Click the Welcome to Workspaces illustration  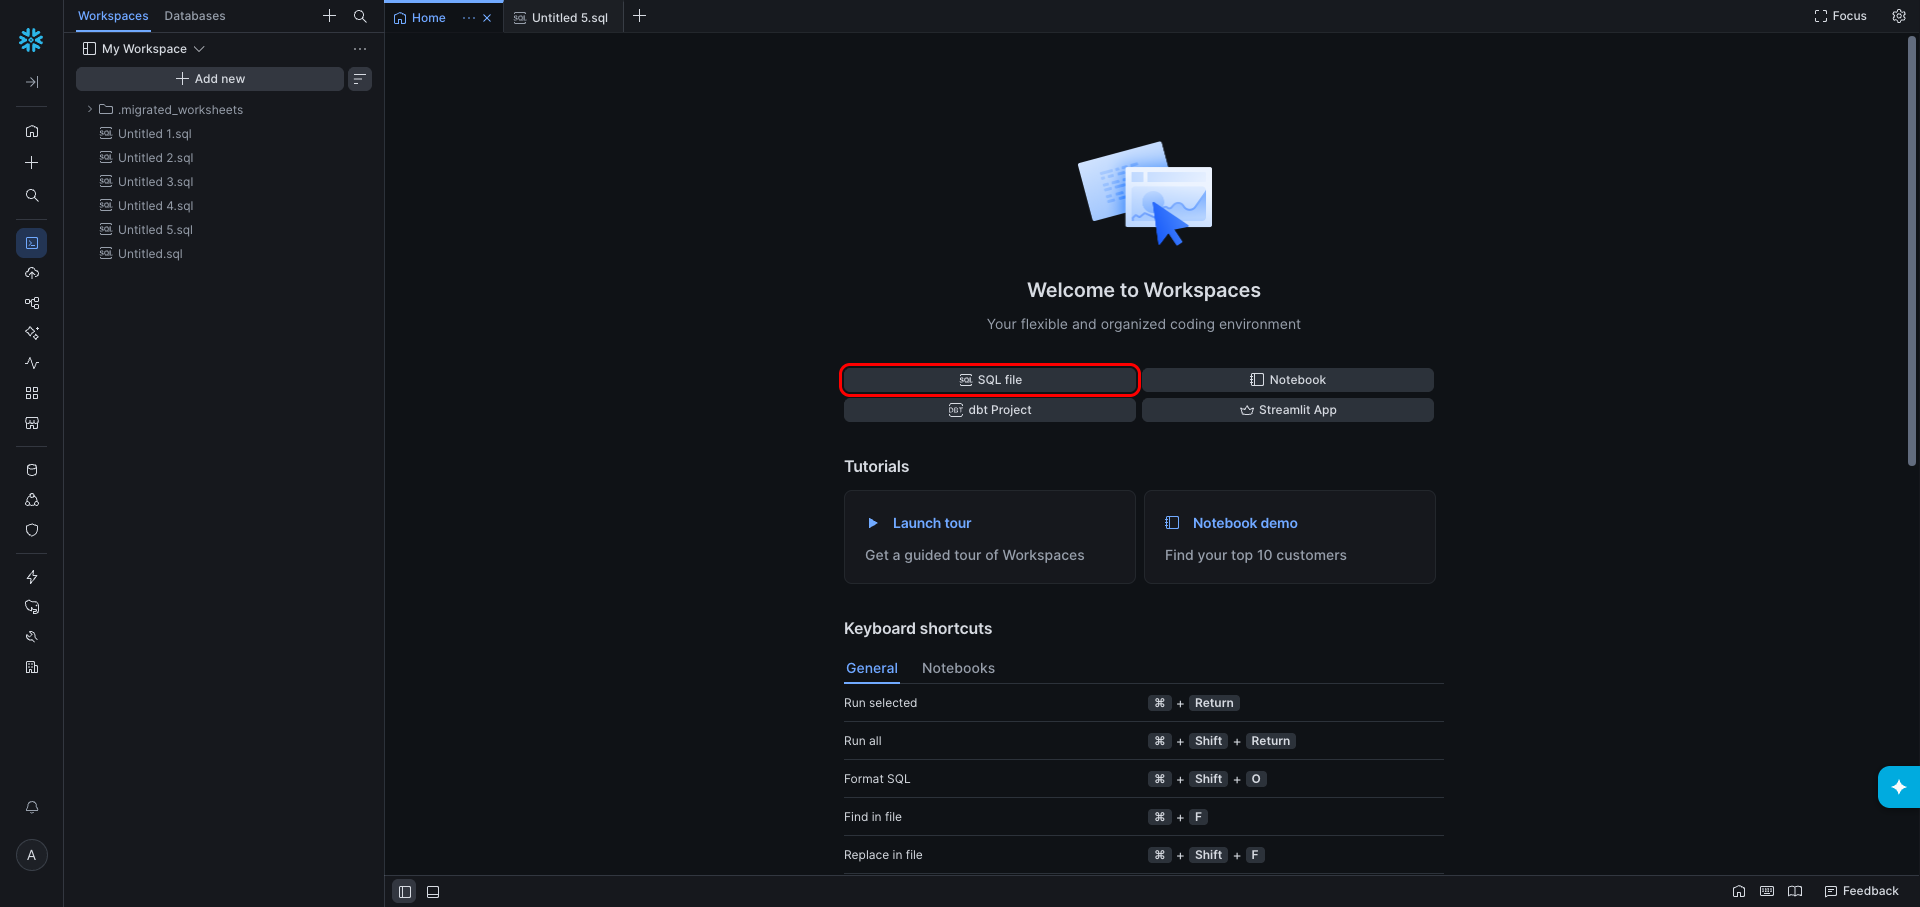[1145, 193]
